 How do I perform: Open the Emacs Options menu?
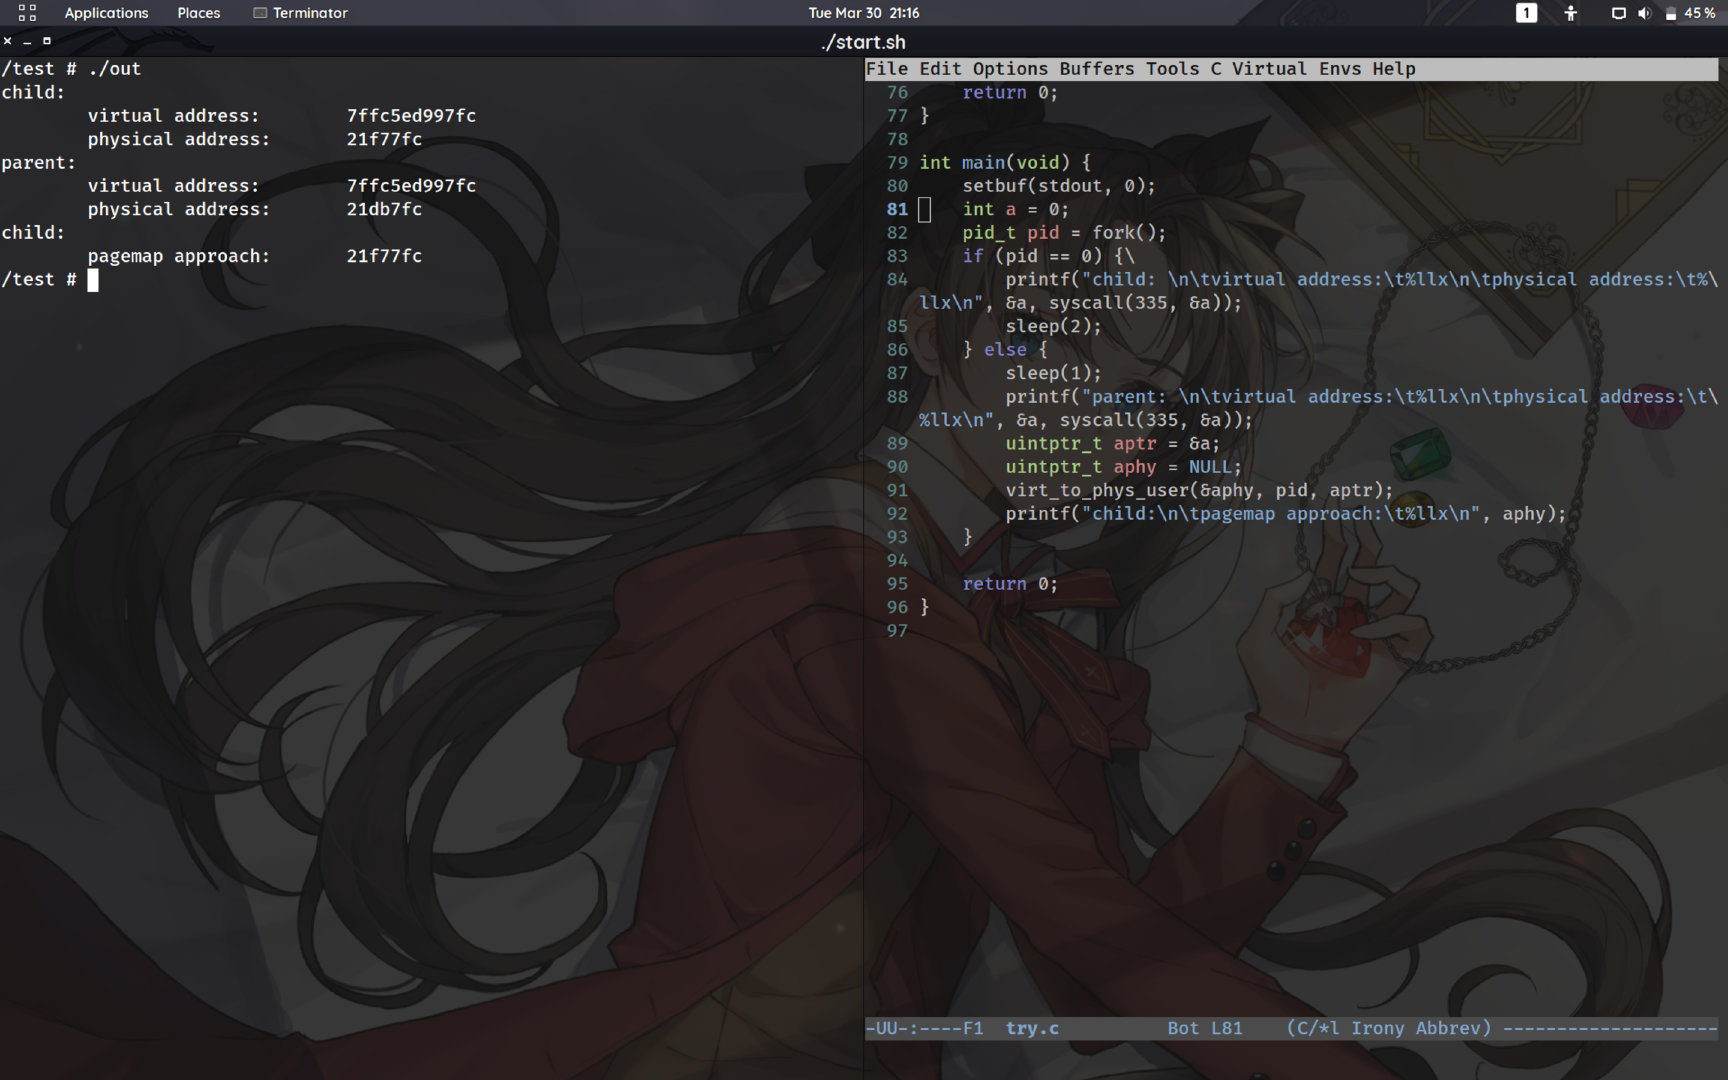point(1010,69)
